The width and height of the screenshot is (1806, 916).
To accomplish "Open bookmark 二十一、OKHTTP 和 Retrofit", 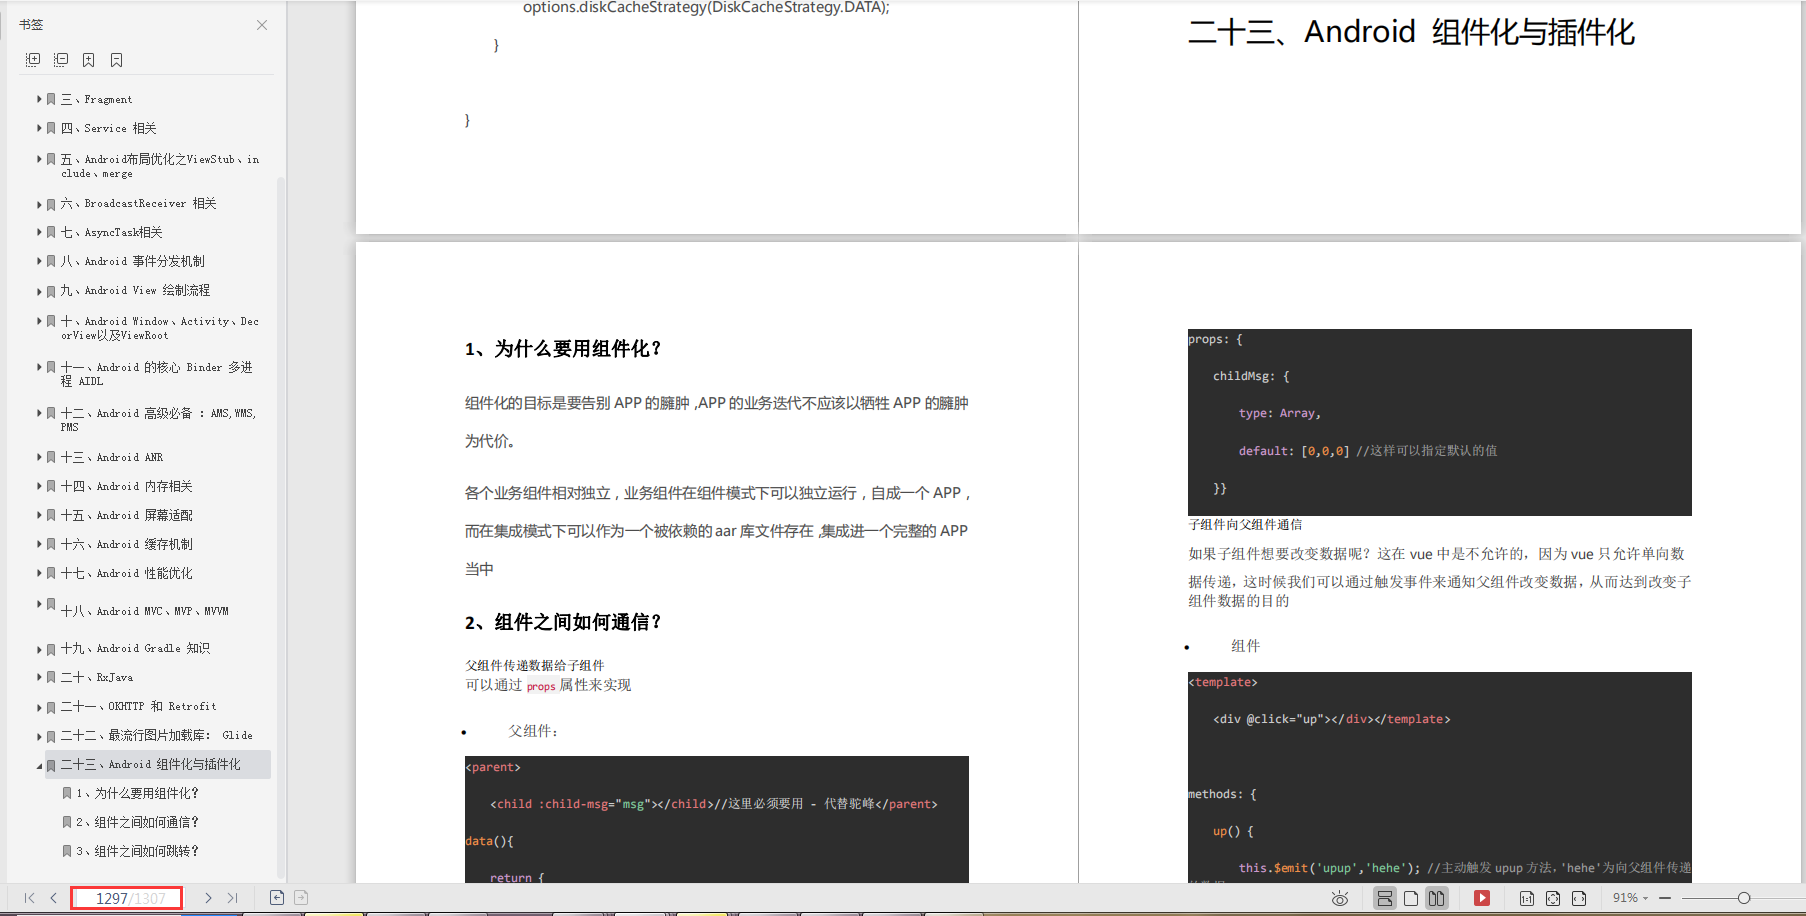I will 138,706.
